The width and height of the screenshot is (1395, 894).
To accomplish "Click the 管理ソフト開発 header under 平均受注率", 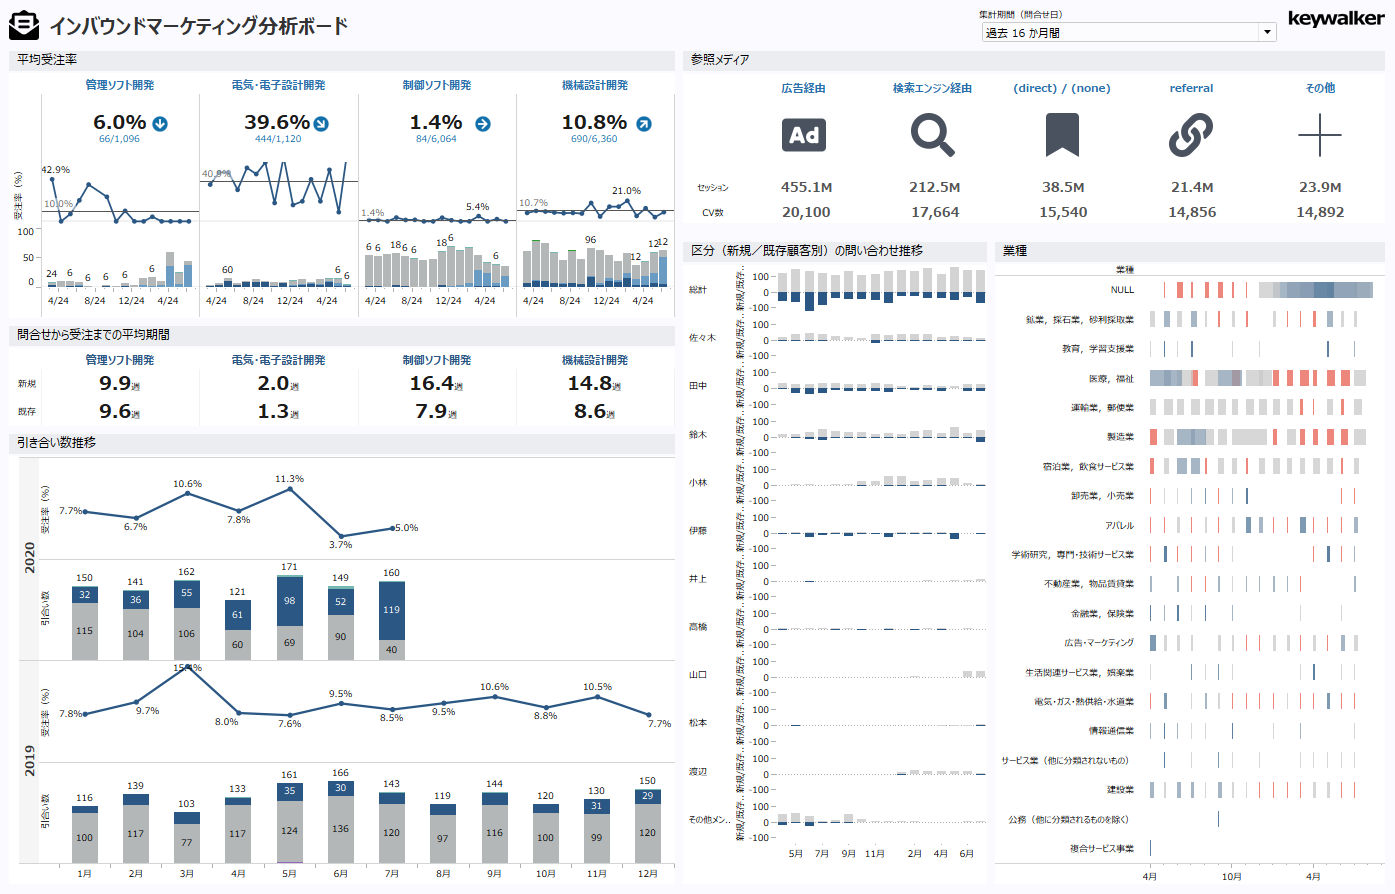I will pyautogui.click(x=120, y=85).
